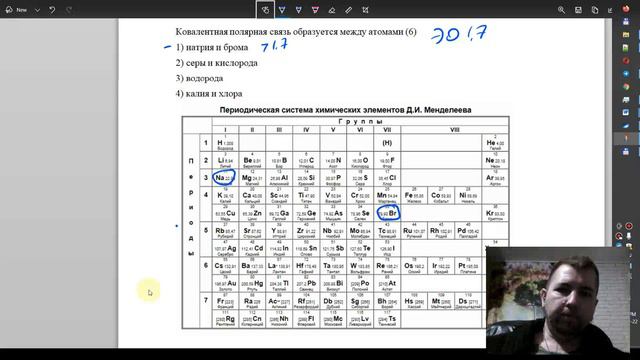Select the pink highlighter tool
The image size is (640, 360).
315,10
